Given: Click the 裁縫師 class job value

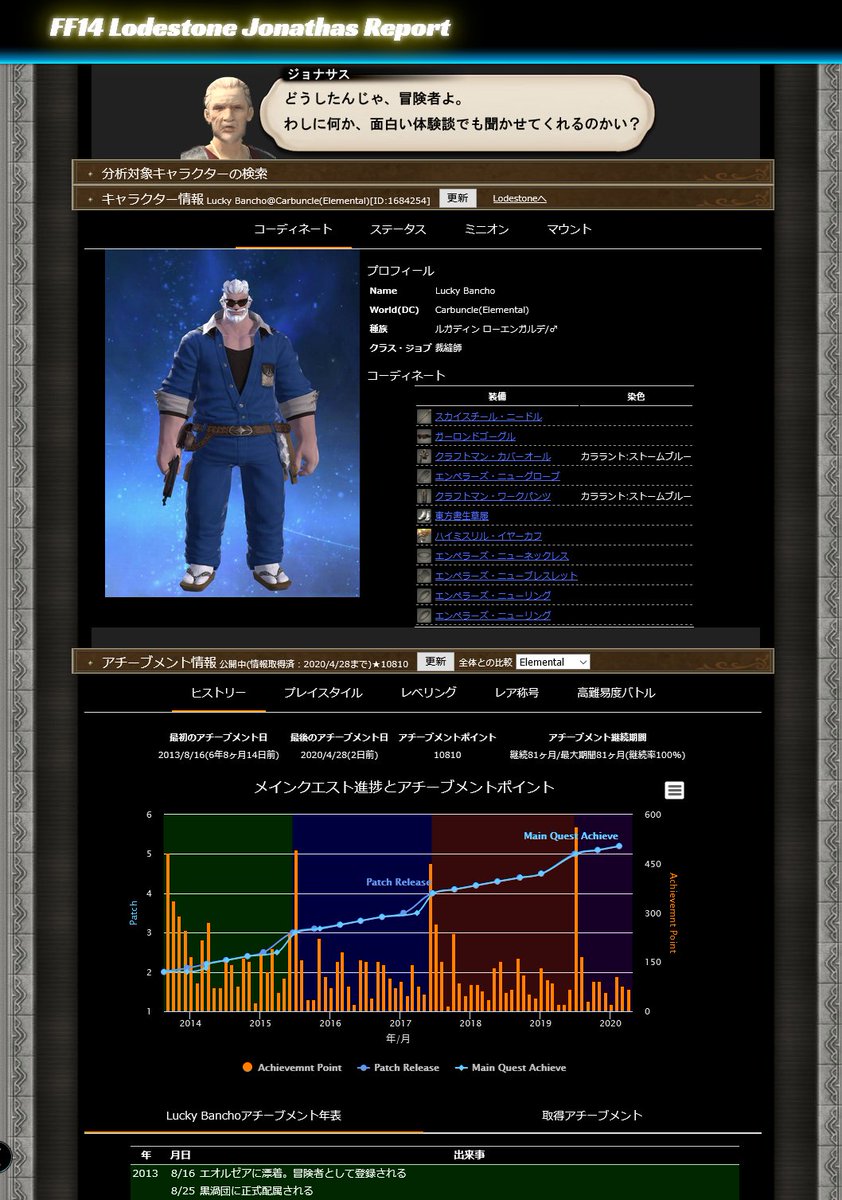Looking at the screenshot, I should point(448,348).
